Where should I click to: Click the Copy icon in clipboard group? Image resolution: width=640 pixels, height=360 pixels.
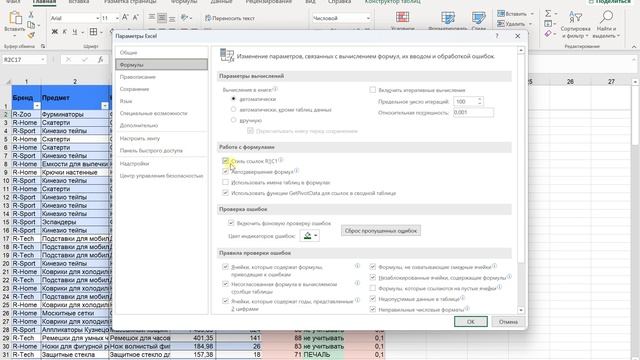31,25
